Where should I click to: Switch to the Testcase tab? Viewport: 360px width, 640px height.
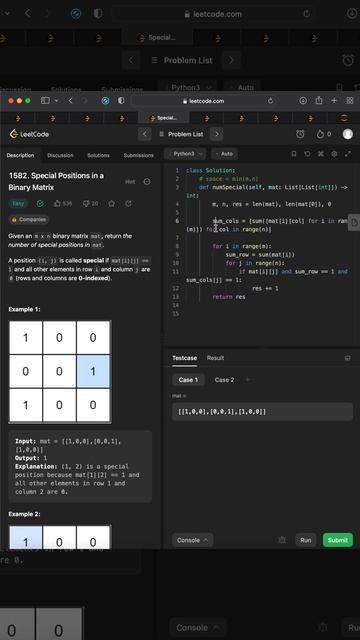tap(184, 358)
